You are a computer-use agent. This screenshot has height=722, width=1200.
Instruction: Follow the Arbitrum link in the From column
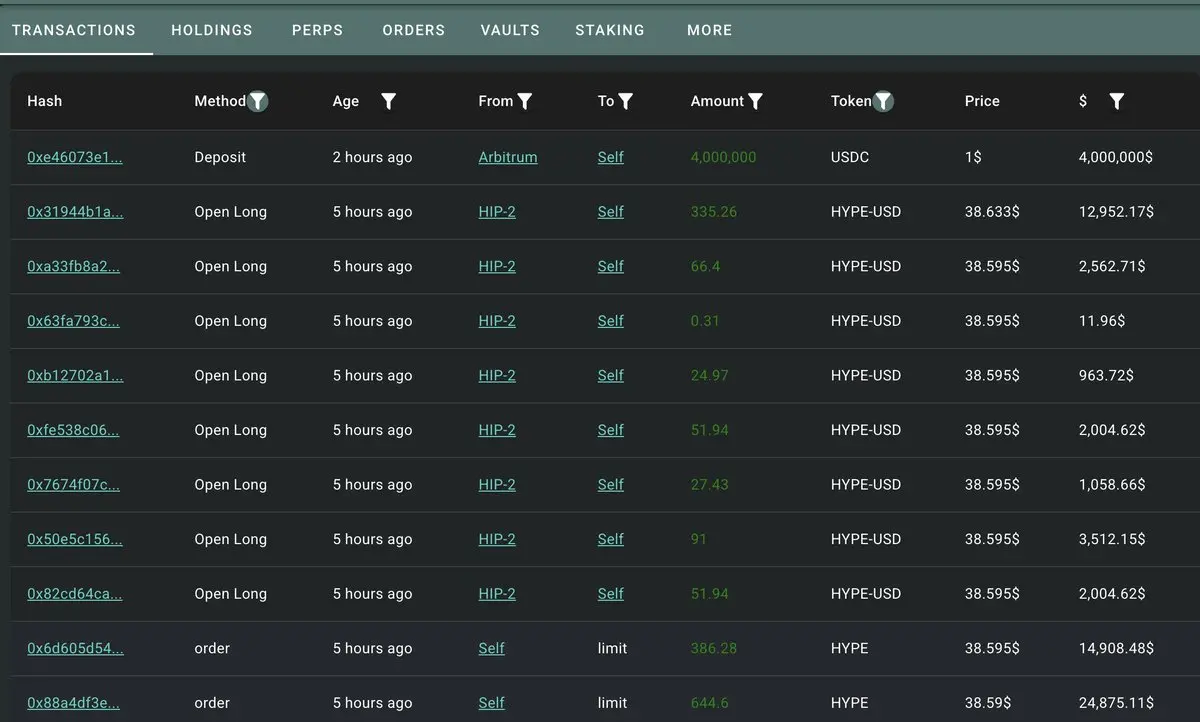[x=508, y=157]
